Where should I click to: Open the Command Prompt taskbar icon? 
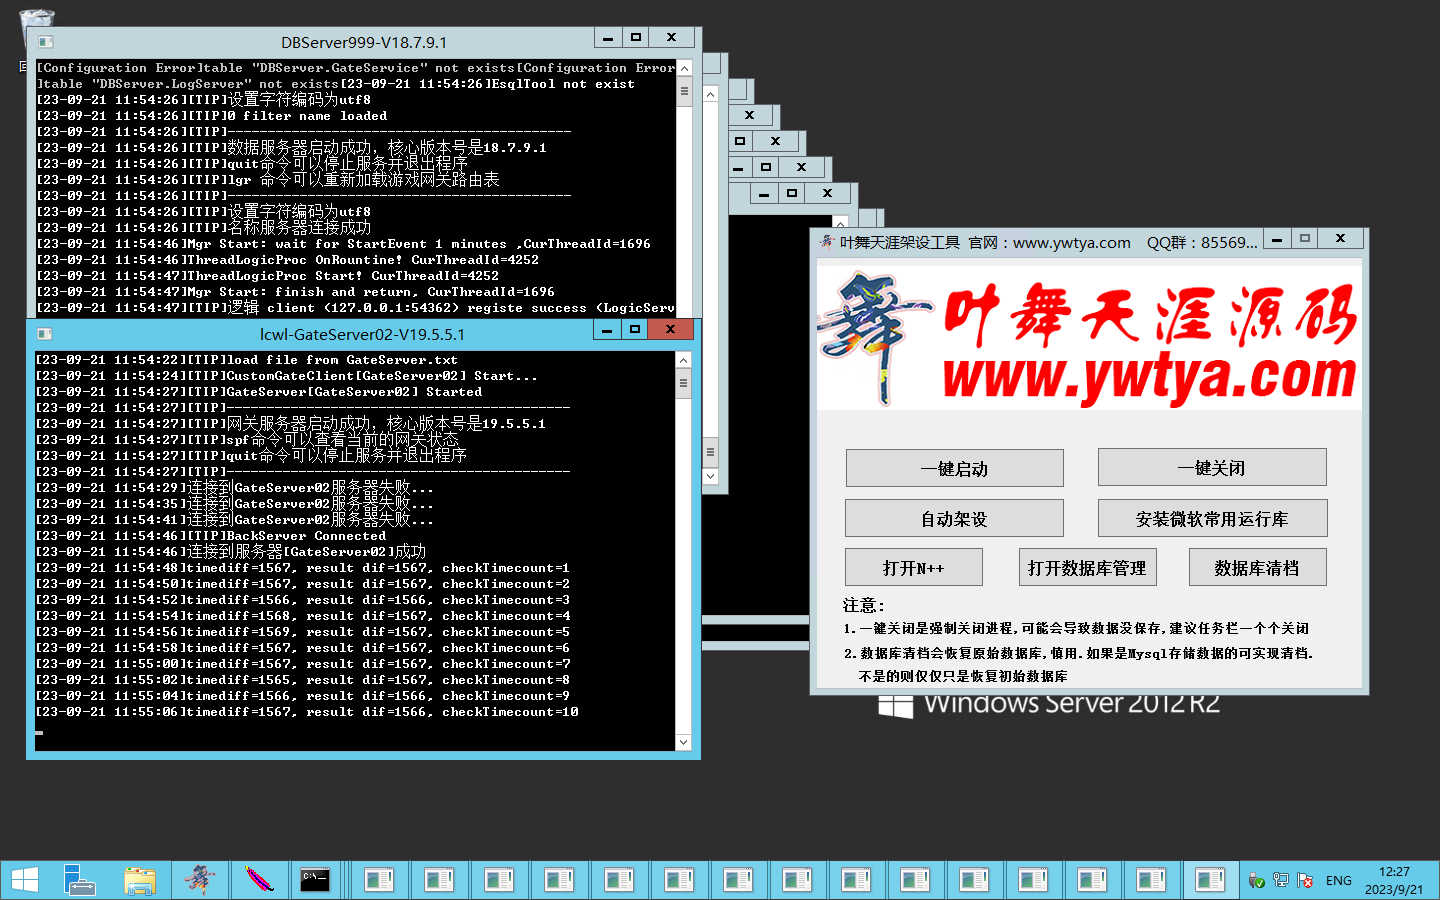click(x=317, y=880)
